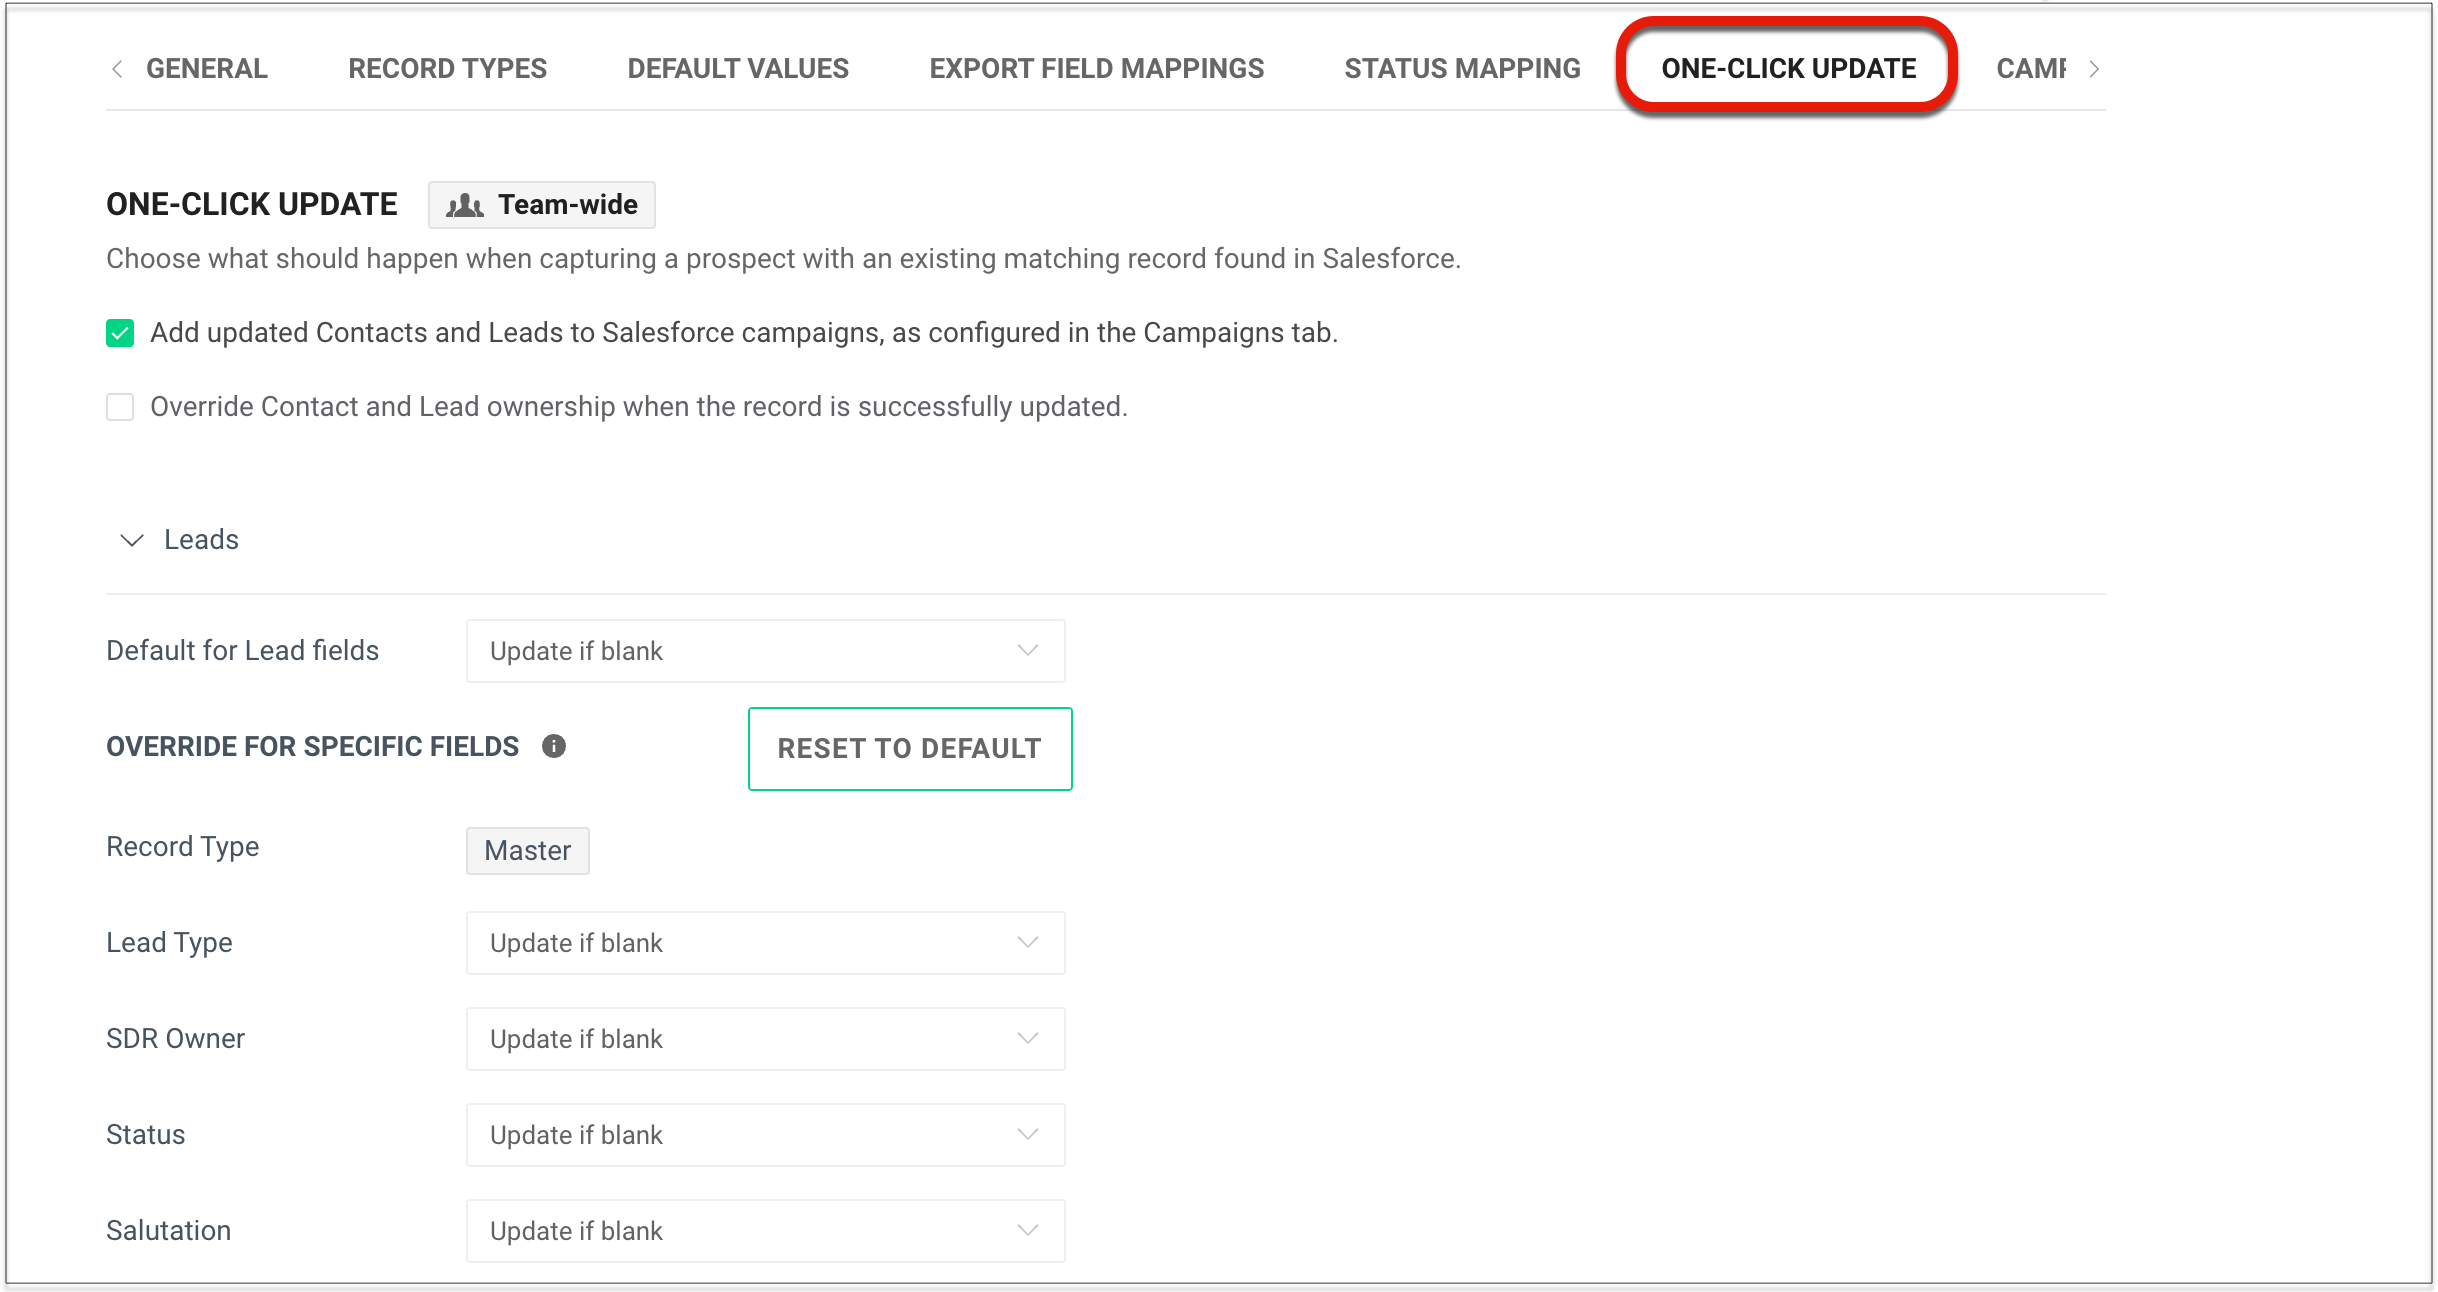Open the Status update dropdown
This screenshot has height=1292, width=2438.
765,1135
